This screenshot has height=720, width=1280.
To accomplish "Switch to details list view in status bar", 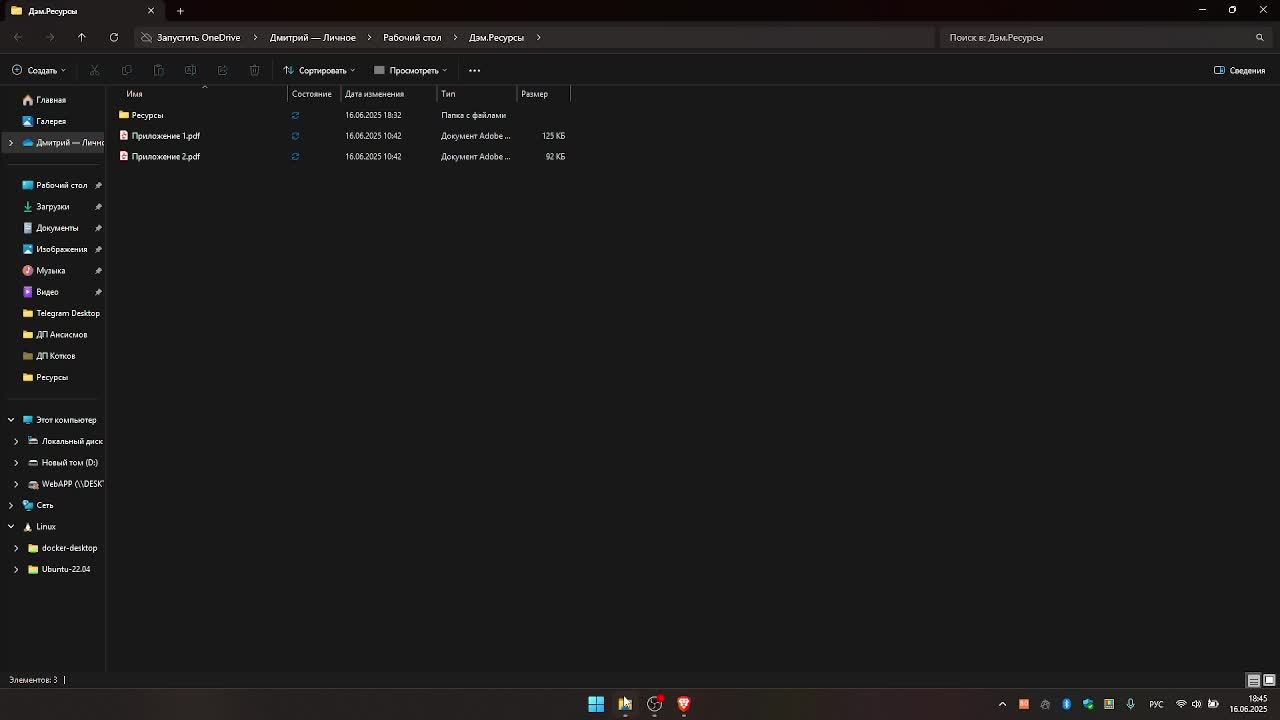I will (1253, 680).
